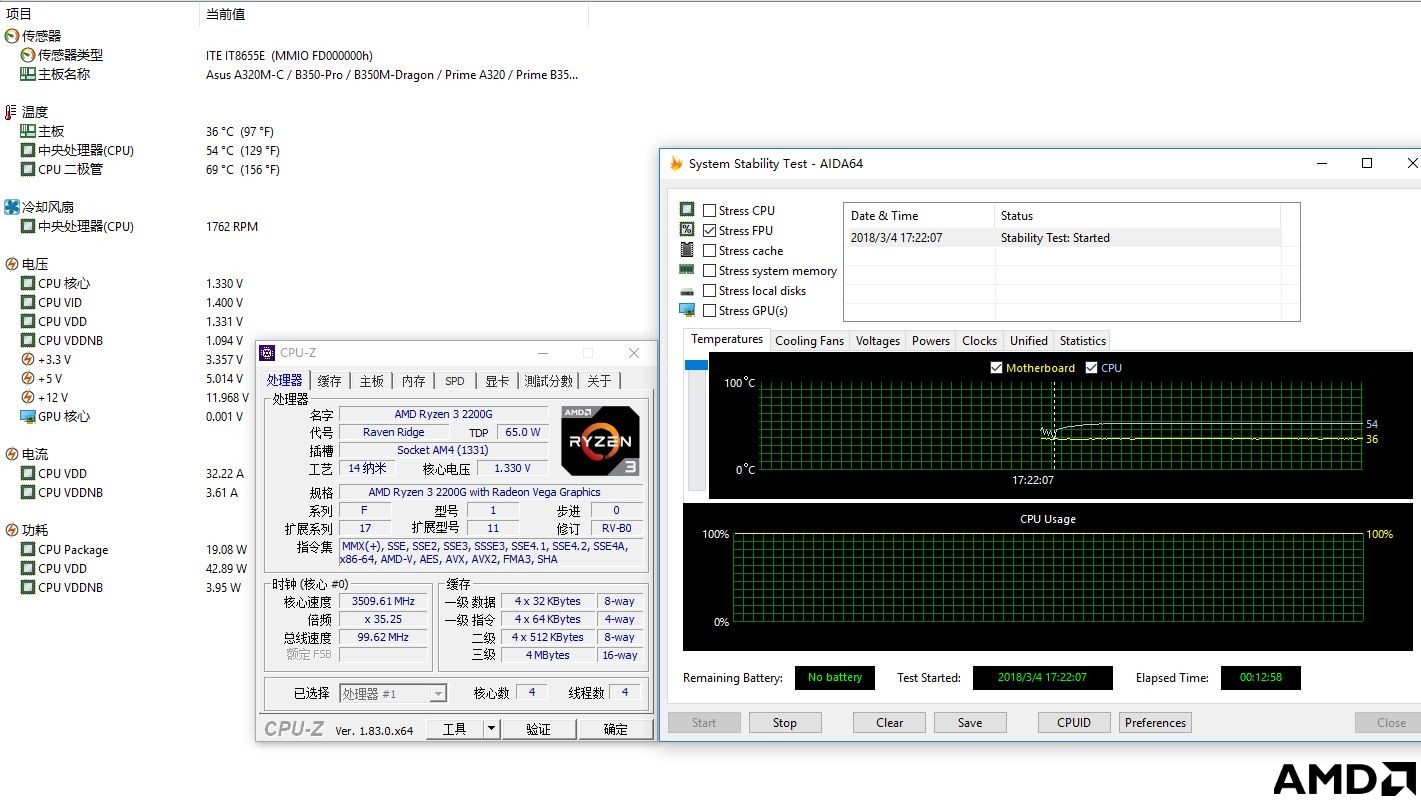Enable the Stress system memory checkbox
The width and height of the screenshot is (1421, 802).
[709, 270]
